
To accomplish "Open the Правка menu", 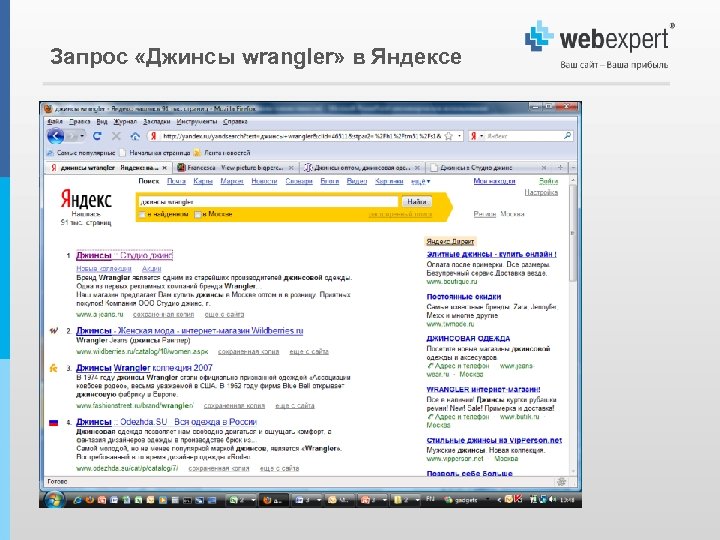I will [79, 122].
